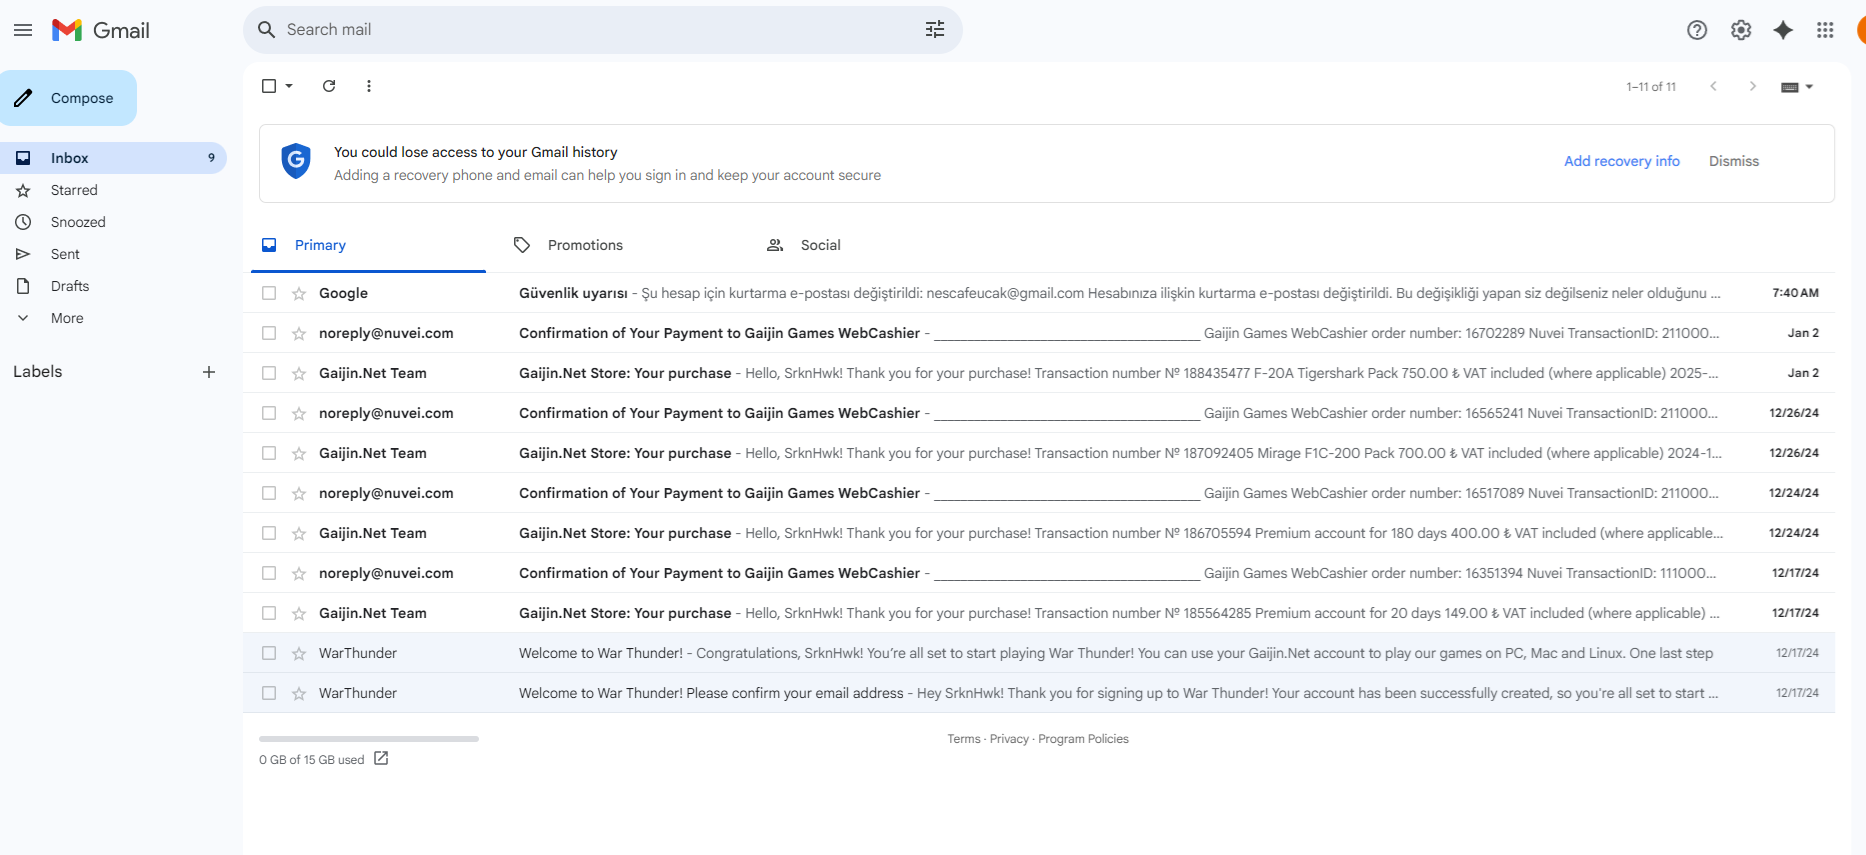Screen dimensions: 1866x855
Task: Star the Google security alert email
Action: (299, 293)
